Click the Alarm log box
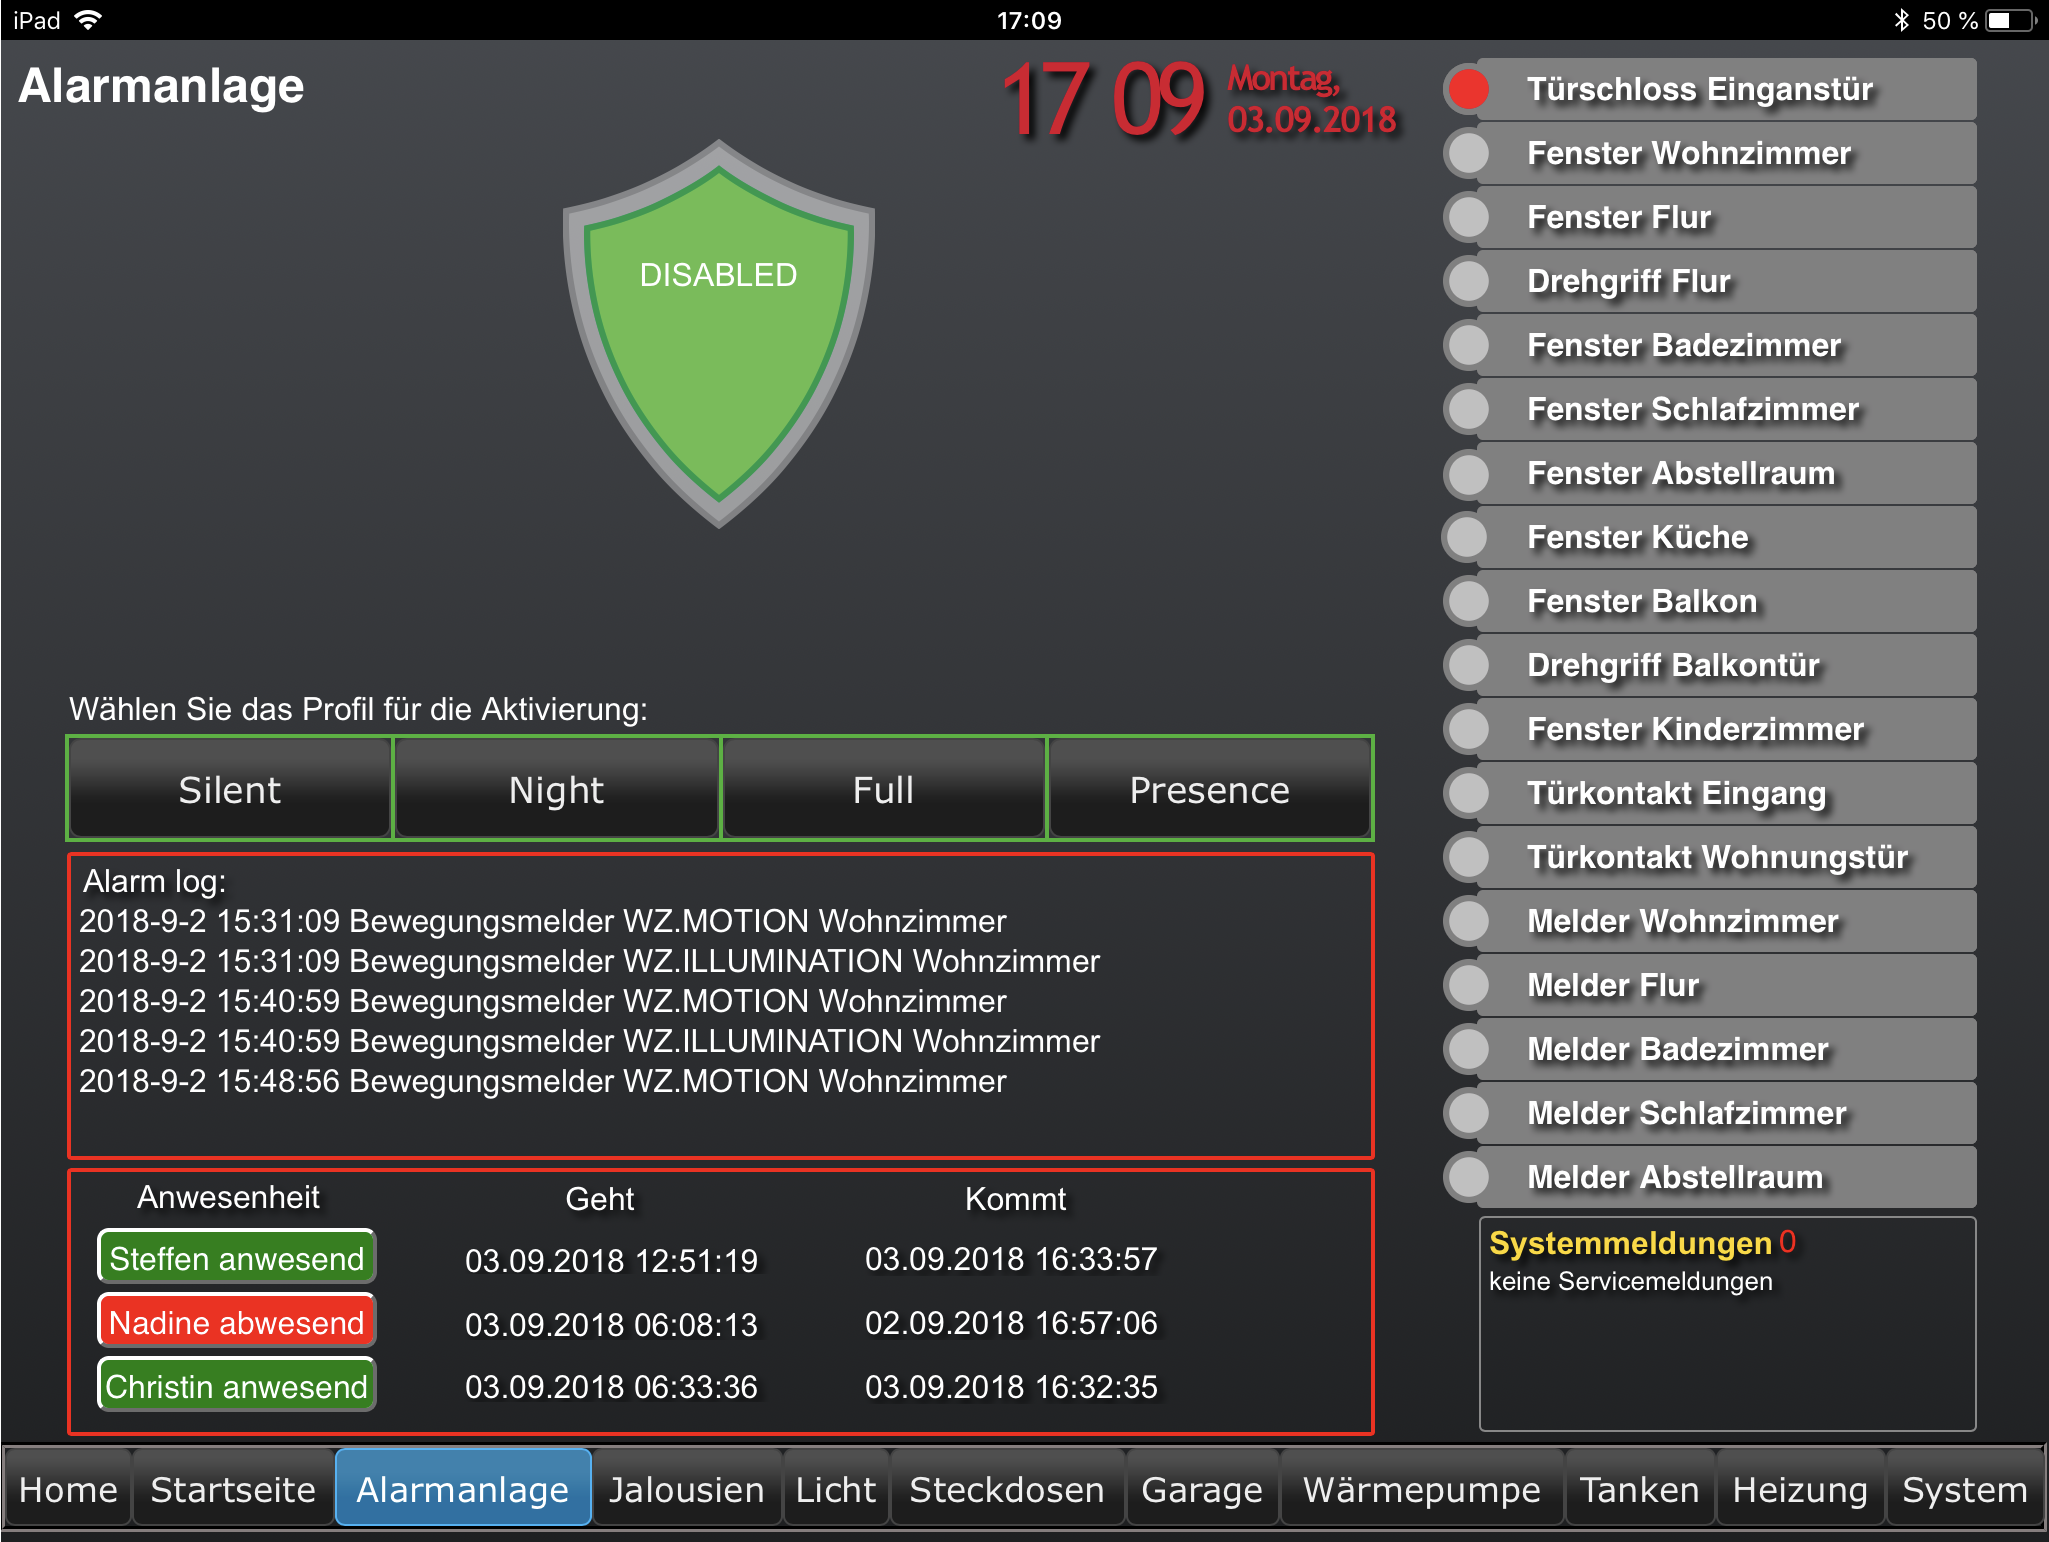 click(x=720, y=1005)
